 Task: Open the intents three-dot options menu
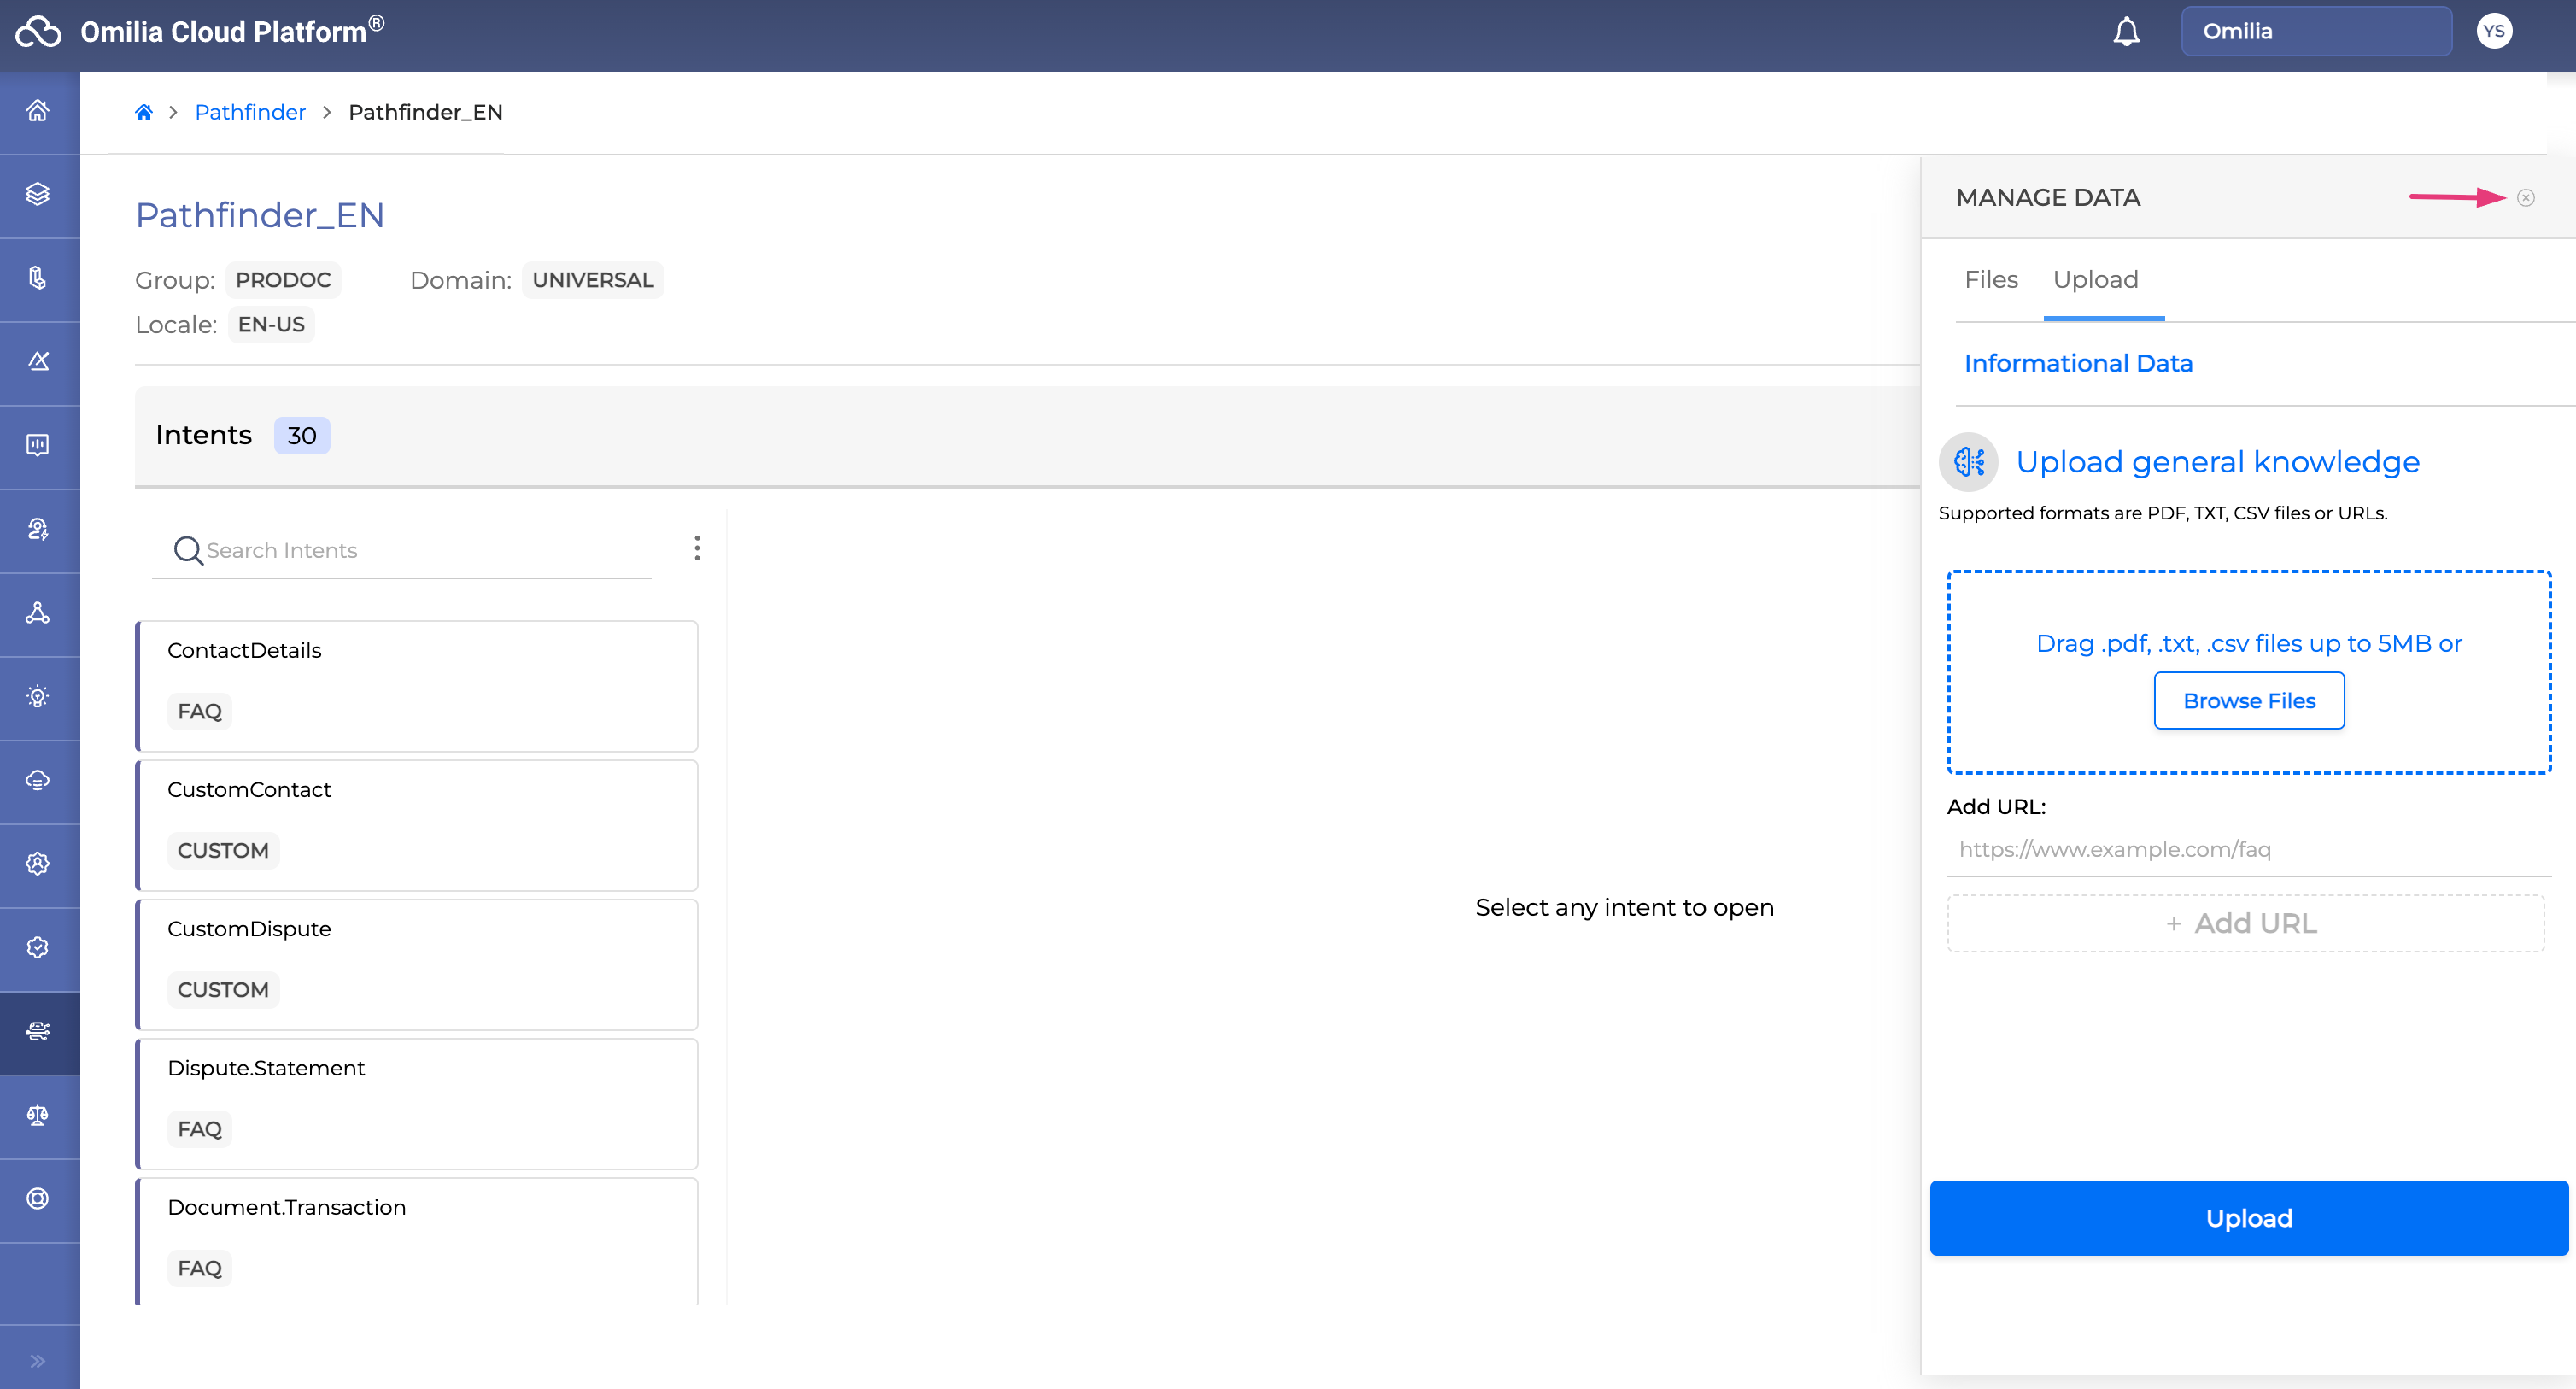click(697, 548)
